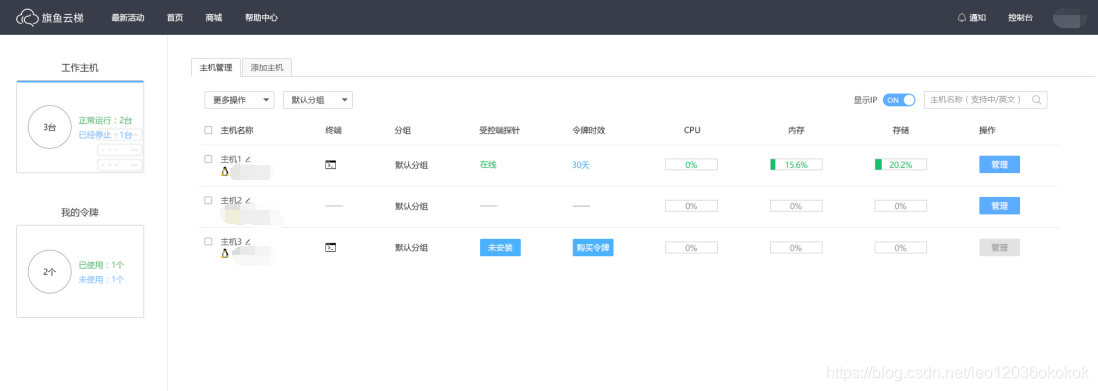1098x391 pixels.
Task: Click the Linux penguin icon under 主机3
Action: point(225,254)
